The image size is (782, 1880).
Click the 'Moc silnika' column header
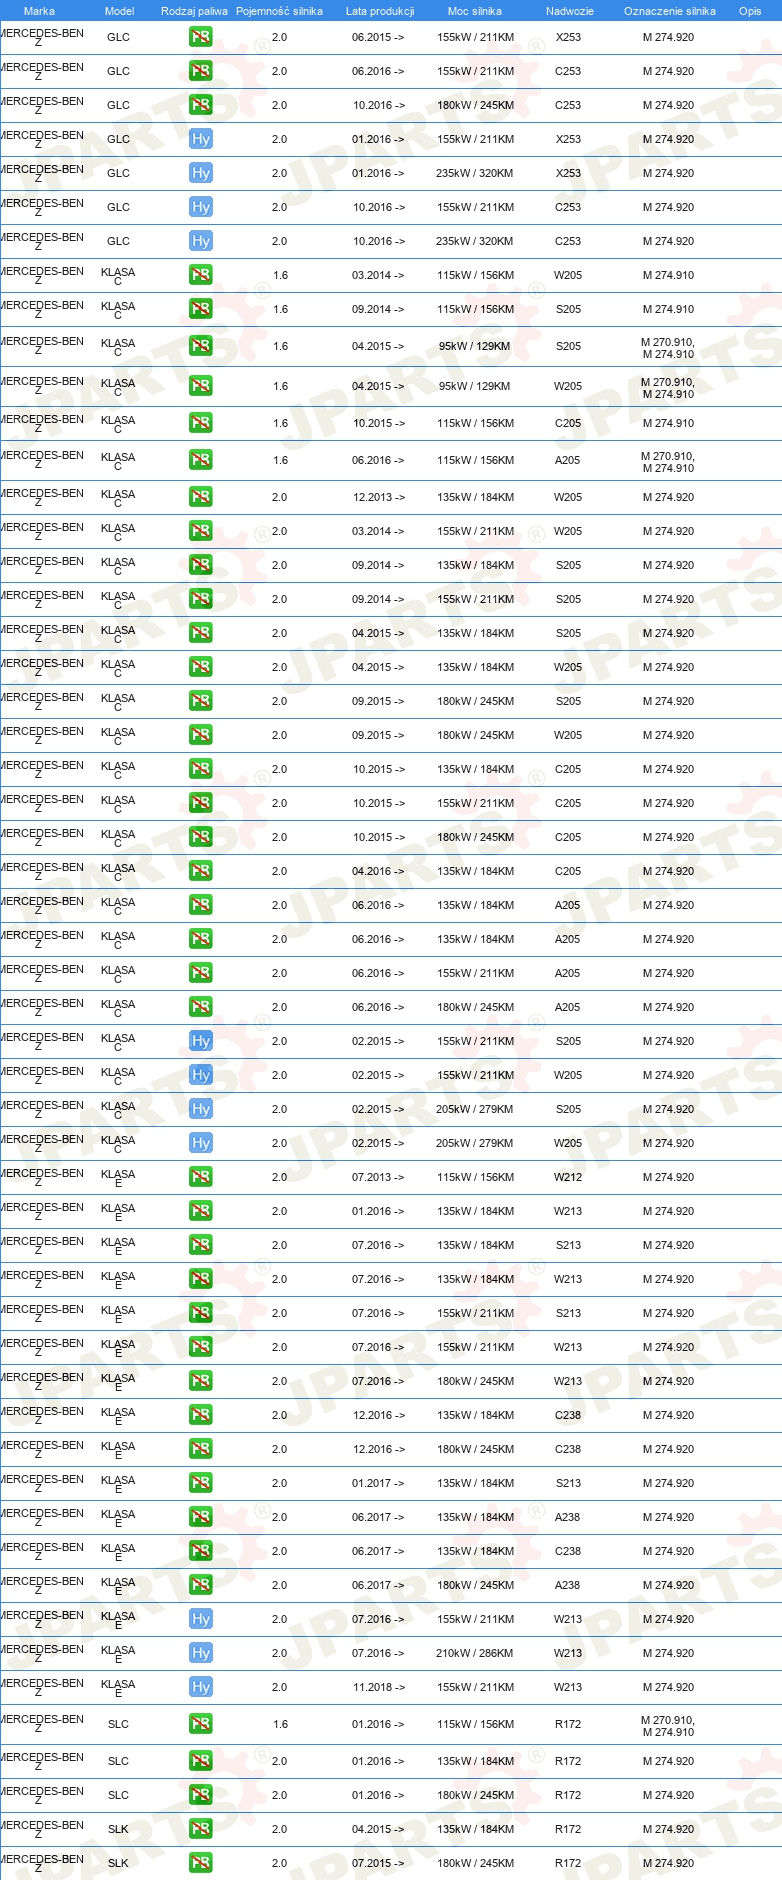tap(475, 11)
